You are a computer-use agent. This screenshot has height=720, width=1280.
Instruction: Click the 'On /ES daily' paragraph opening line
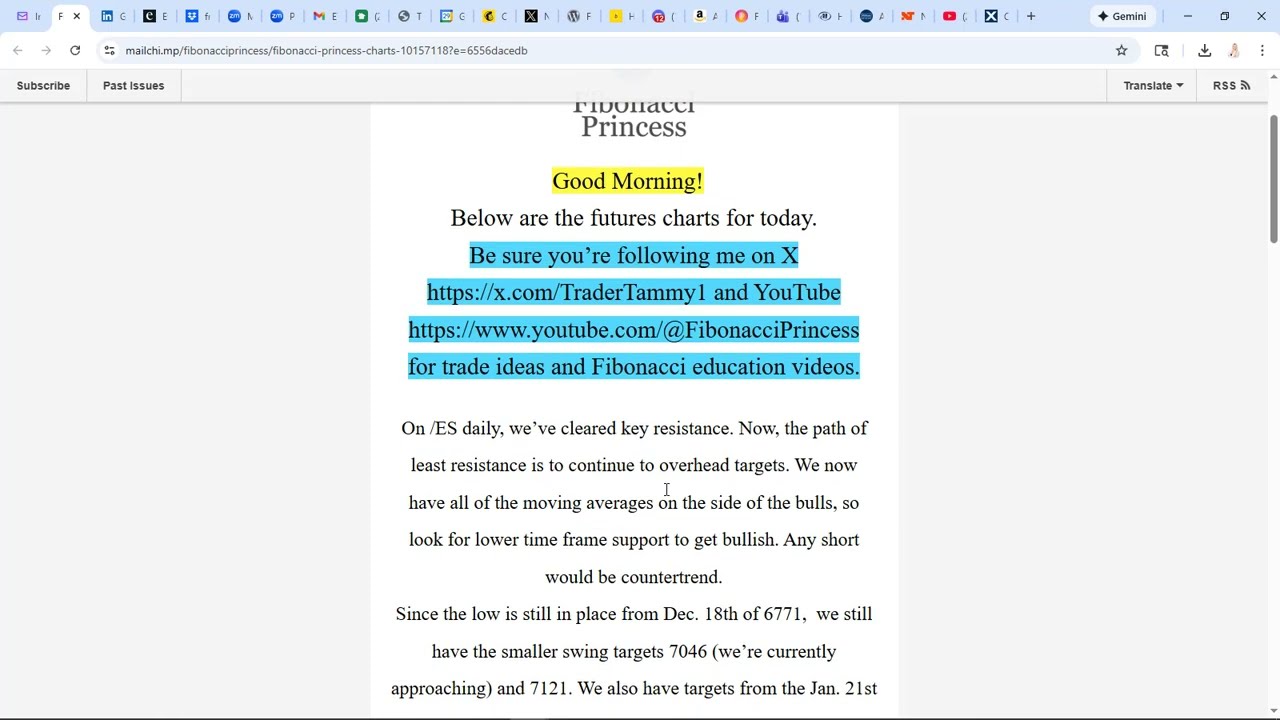[634, 428]
